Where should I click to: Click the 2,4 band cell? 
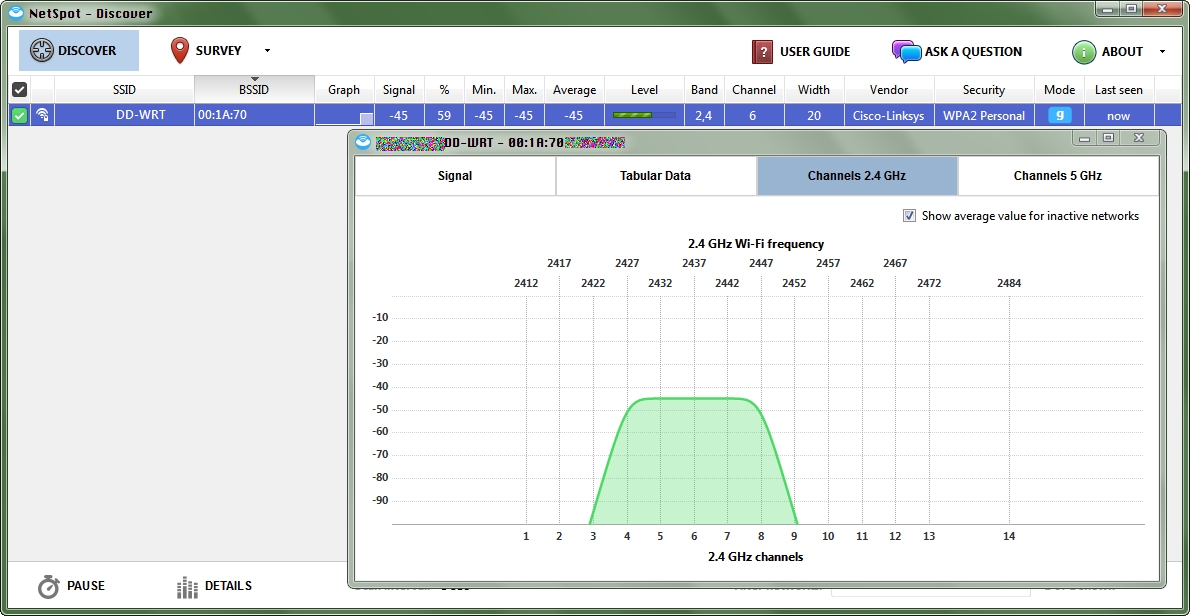click(x=704, y=115)
